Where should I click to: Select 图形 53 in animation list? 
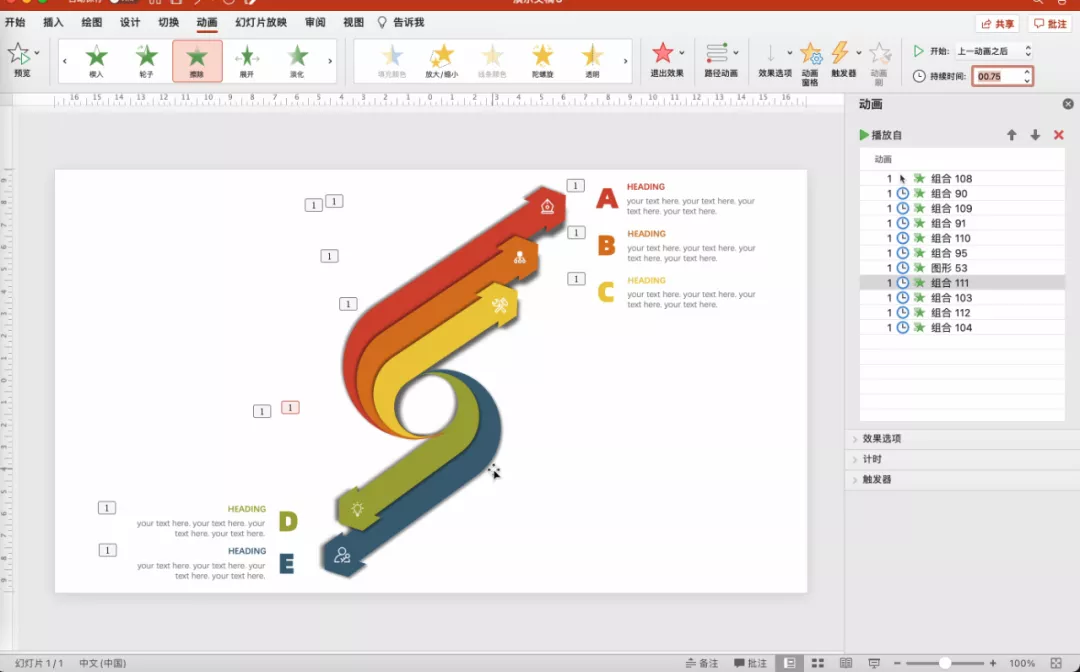[x=962, y=268]
